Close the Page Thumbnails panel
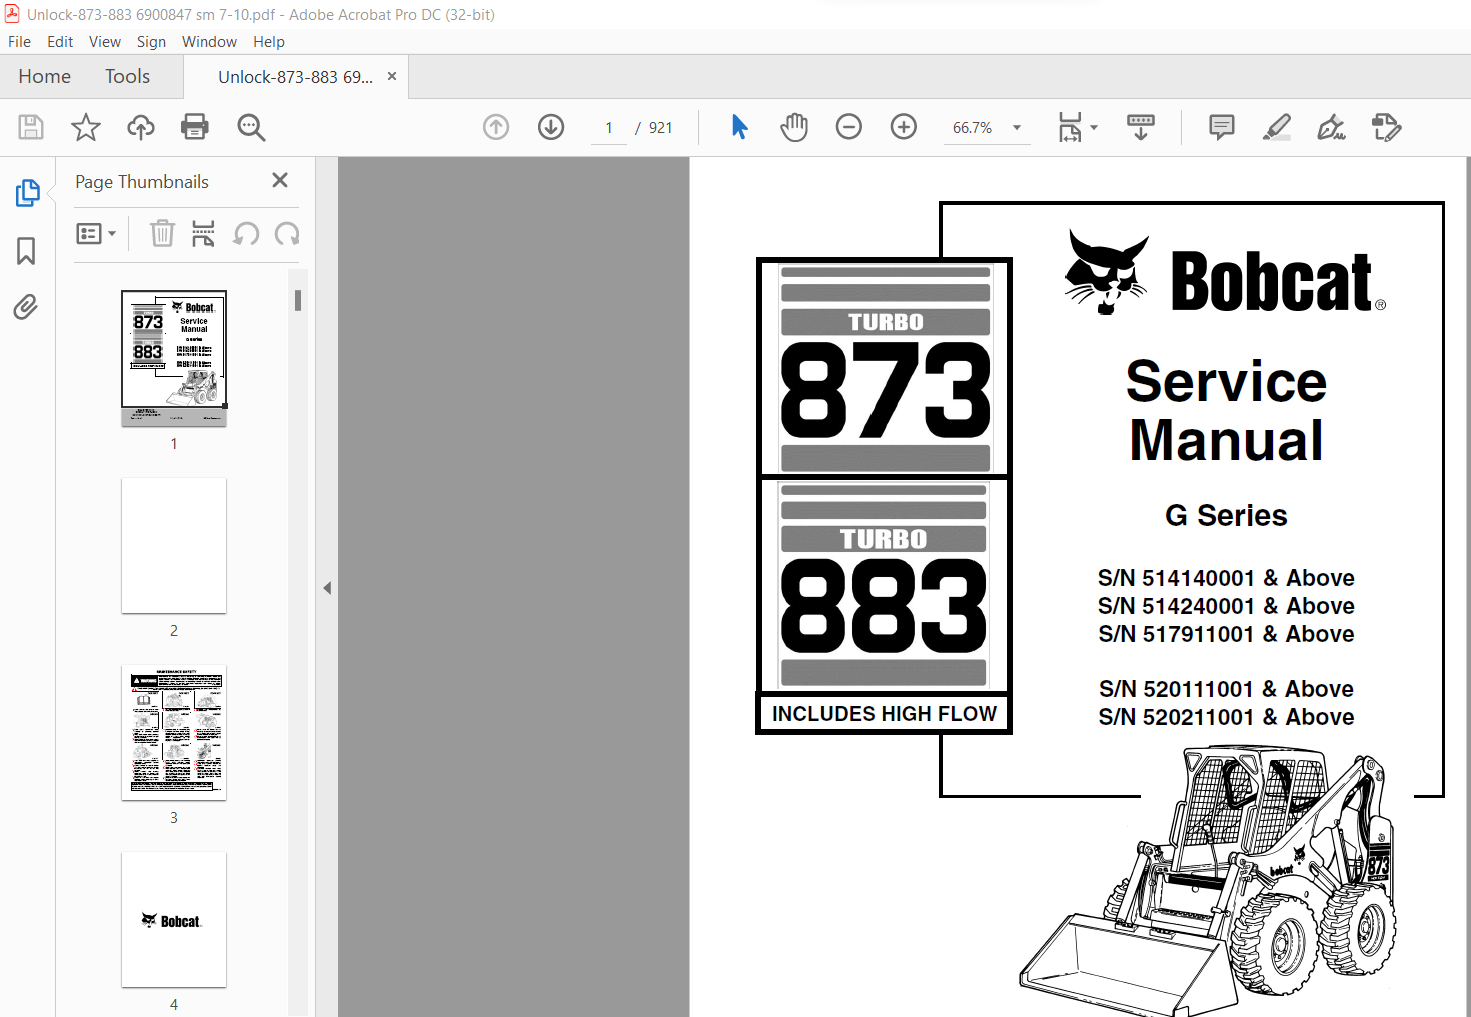Viewport: 1471px width, 1017px height. (280, 180)
